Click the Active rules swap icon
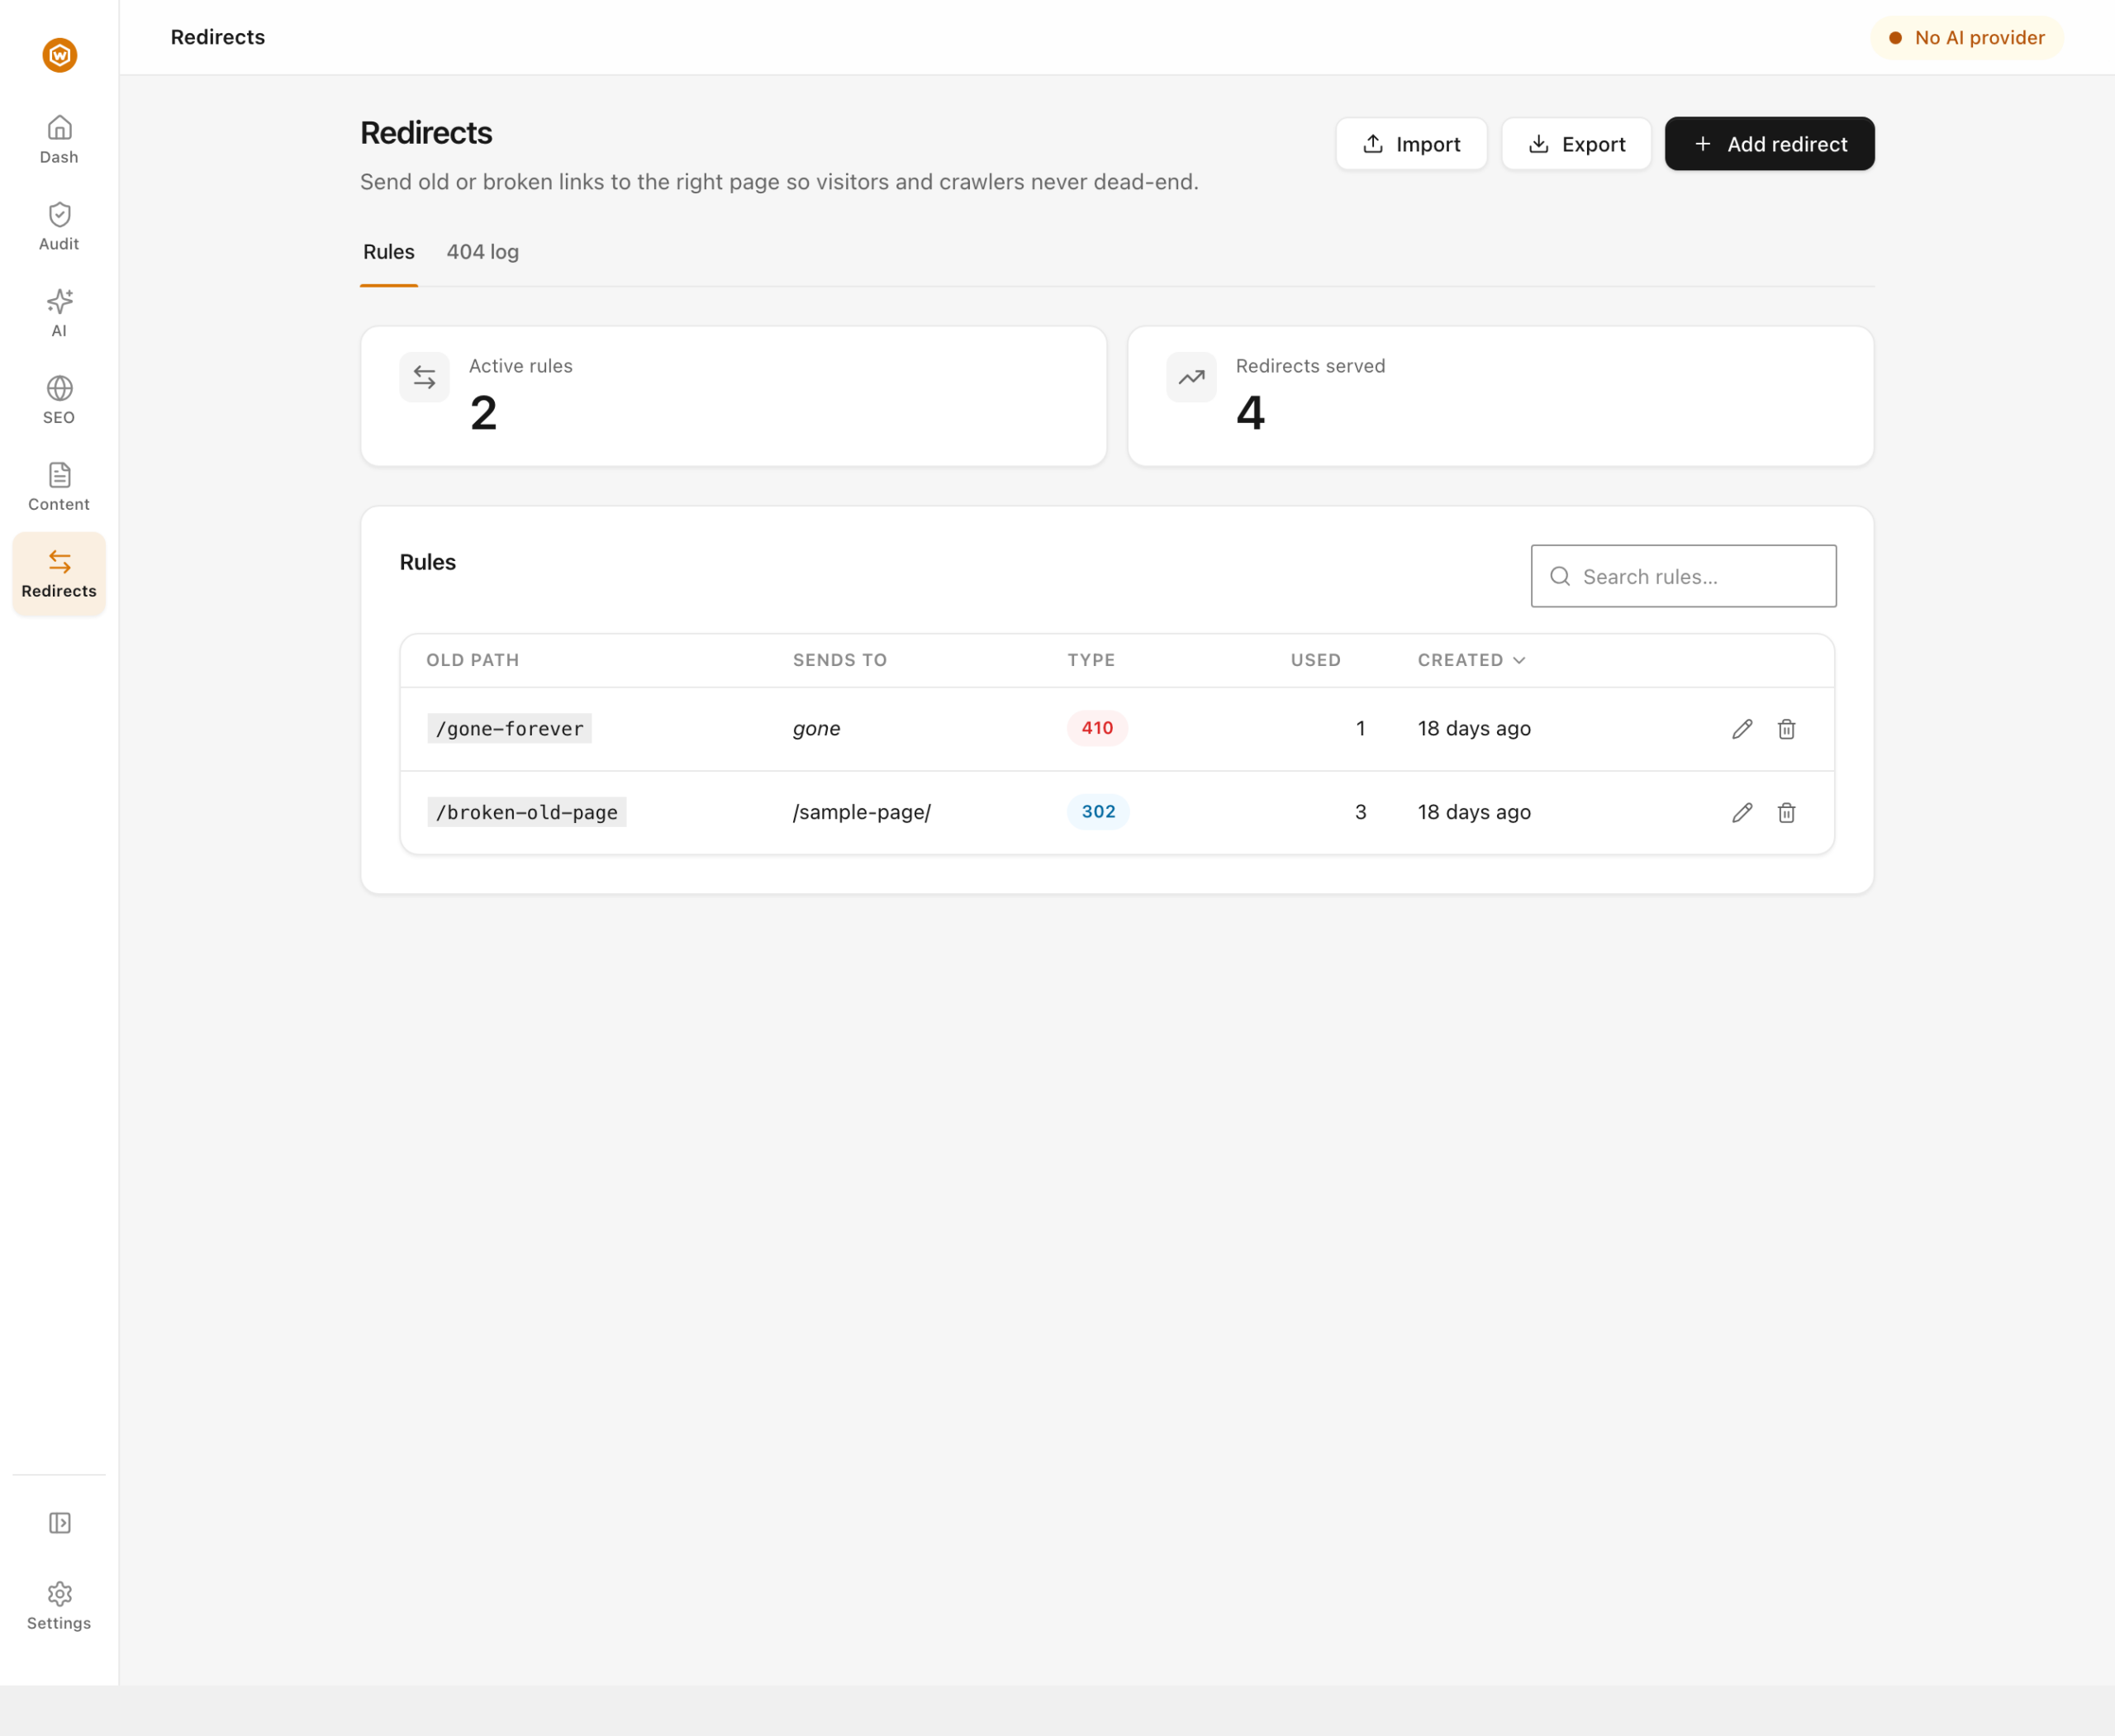Viewport: 2115px width, 1736px height. pyautogui.click(x=424, y=377)
